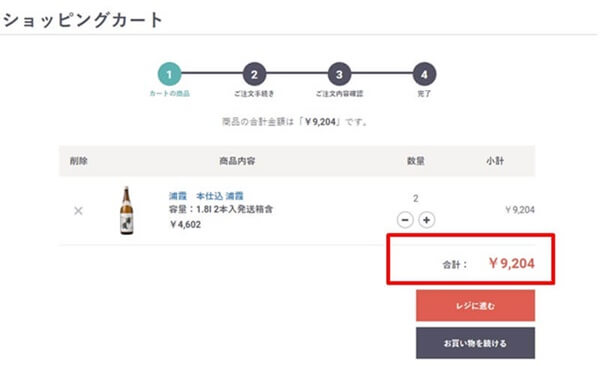Viewport: 600px width, 366px height.
Task: Click the 小計 column header
Action: point(495,161)
